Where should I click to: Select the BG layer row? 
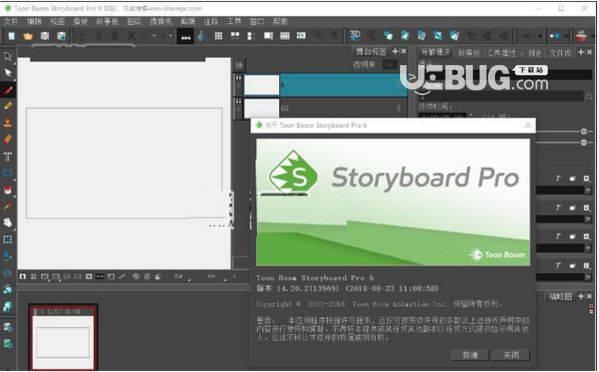325,108
